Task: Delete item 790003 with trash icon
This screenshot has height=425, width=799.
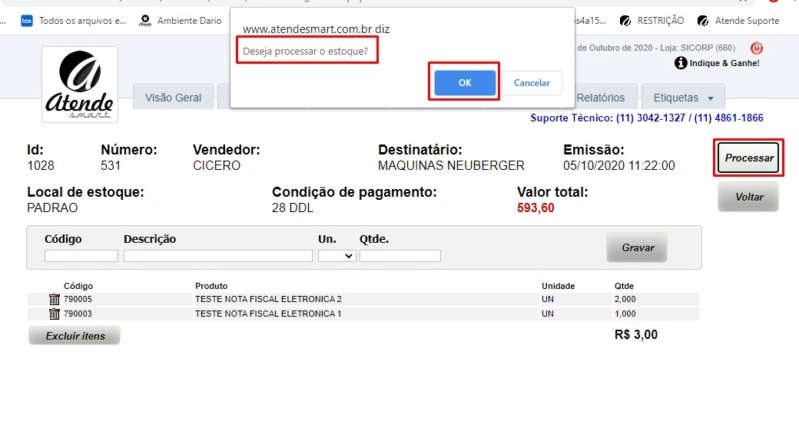Action: click(54, 314)
